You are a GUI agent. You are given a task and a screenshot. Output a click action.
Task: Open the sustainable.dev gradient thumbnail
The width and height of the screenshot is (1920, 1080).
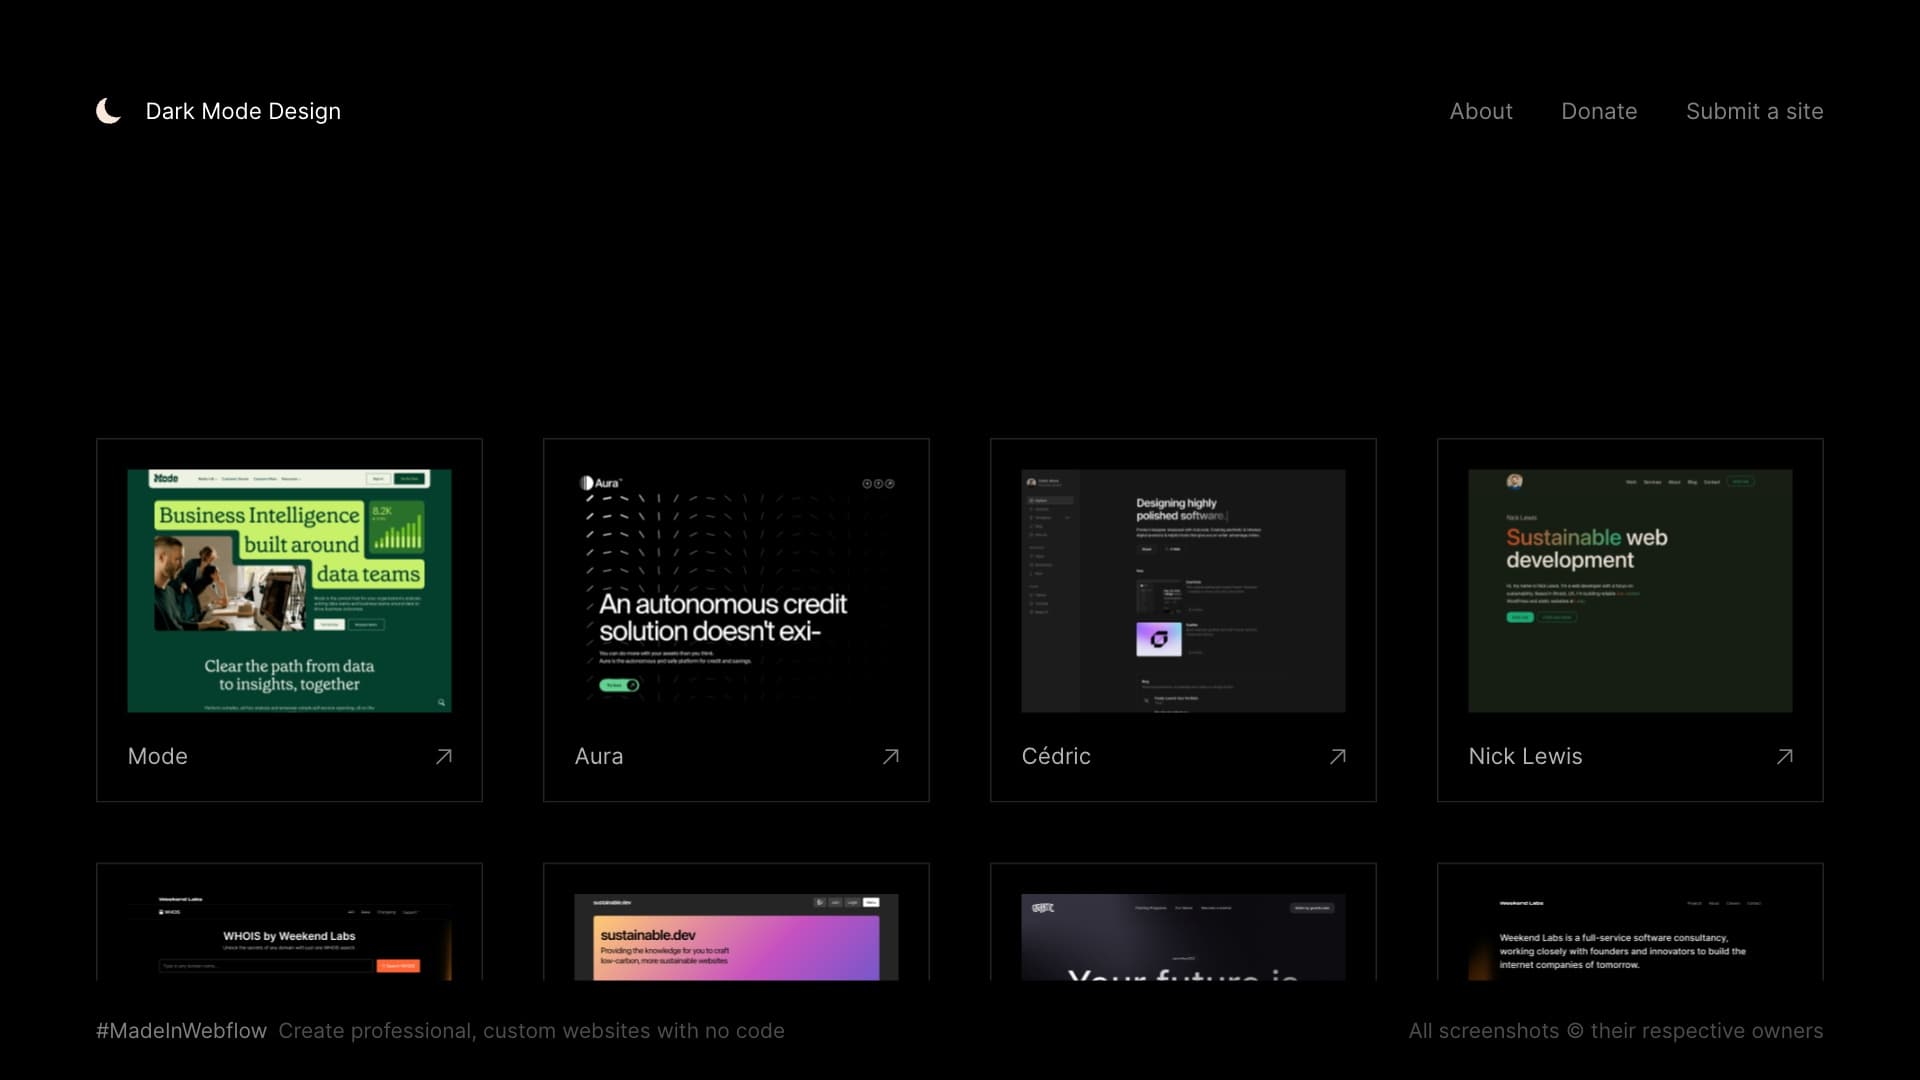pos(736,937)
